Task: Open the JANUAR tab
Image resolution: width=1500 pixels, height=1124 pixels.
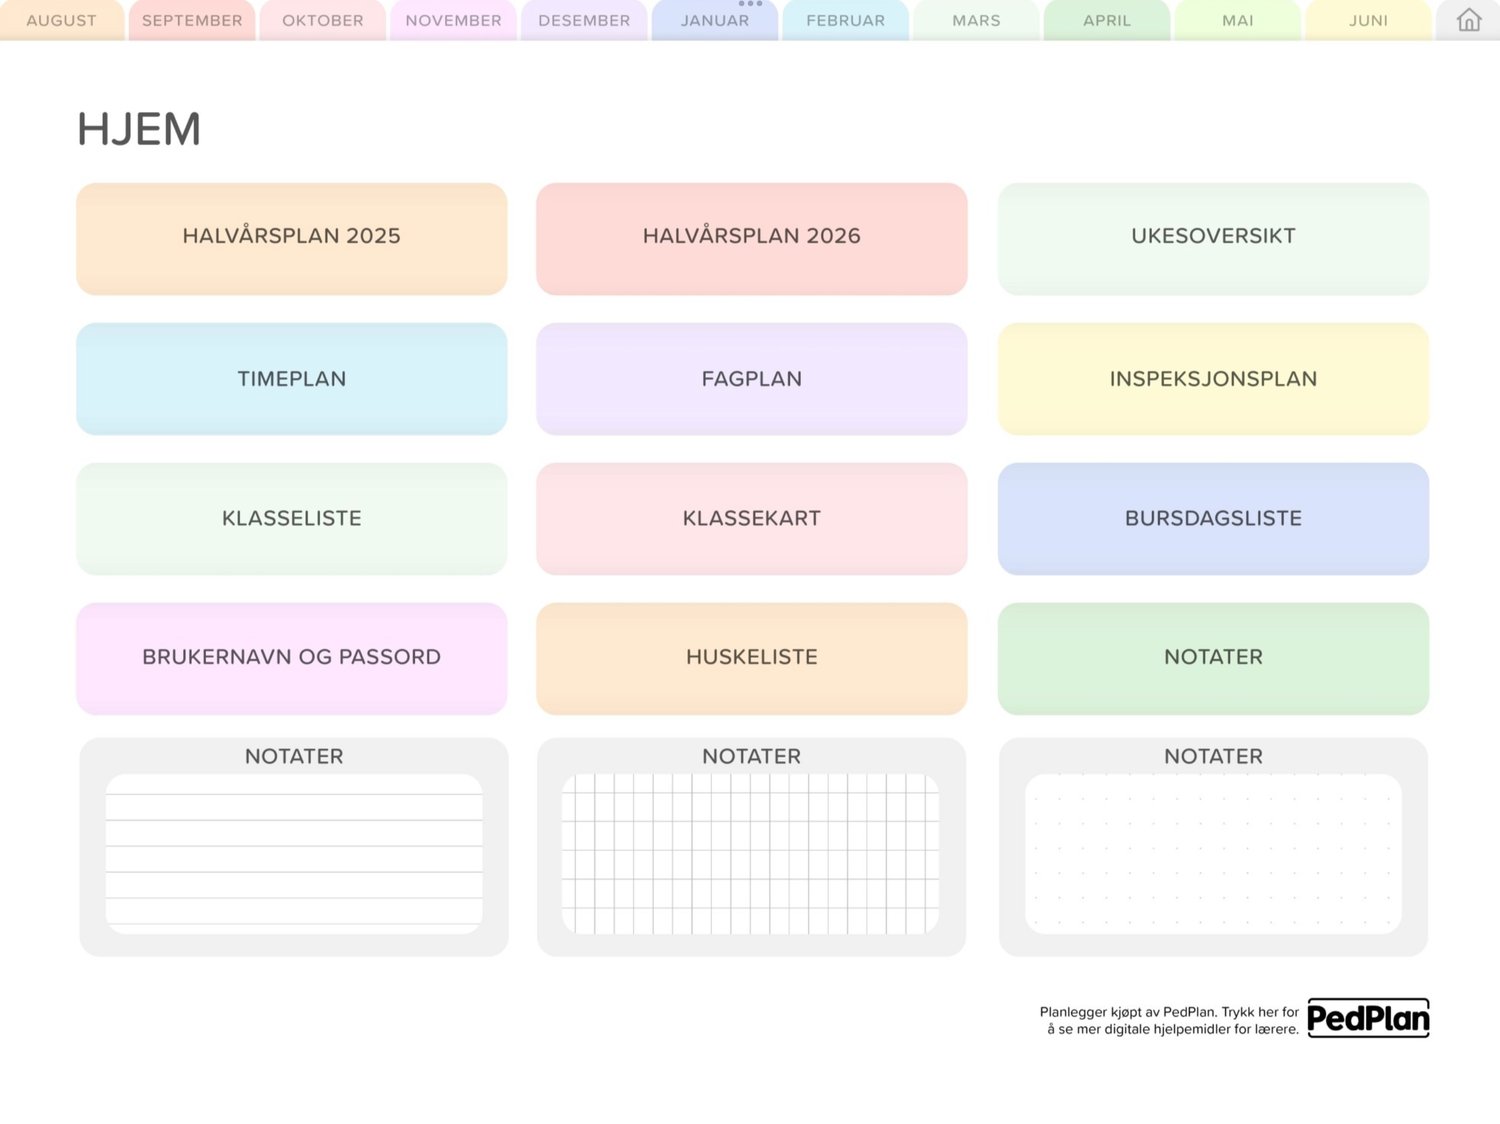Action: click(x=715, y=20)
